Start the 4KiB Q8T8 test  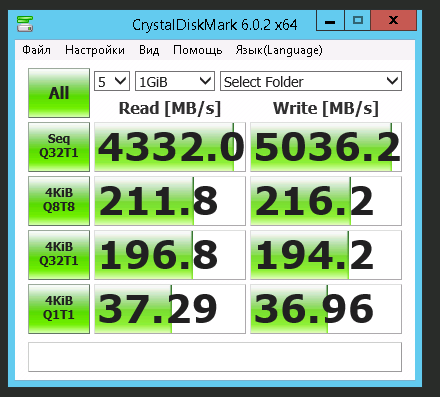click(59, 201)
